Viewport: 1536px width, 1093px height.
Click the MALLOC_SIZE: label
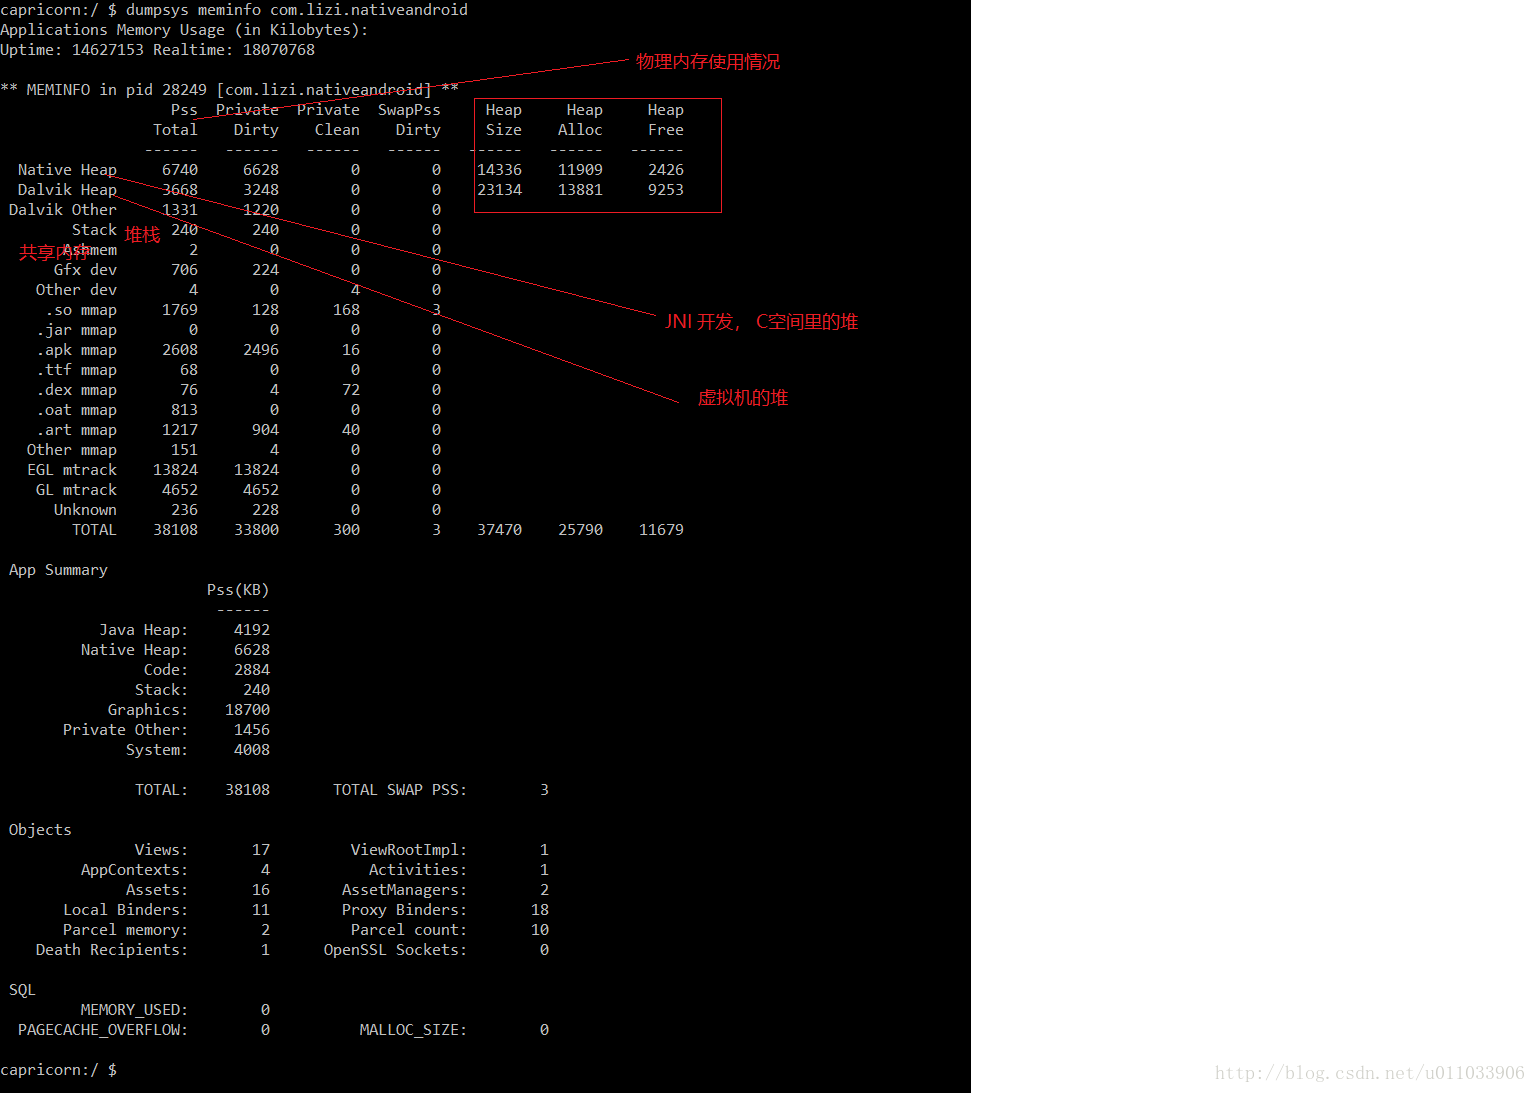click(414, 1030)
